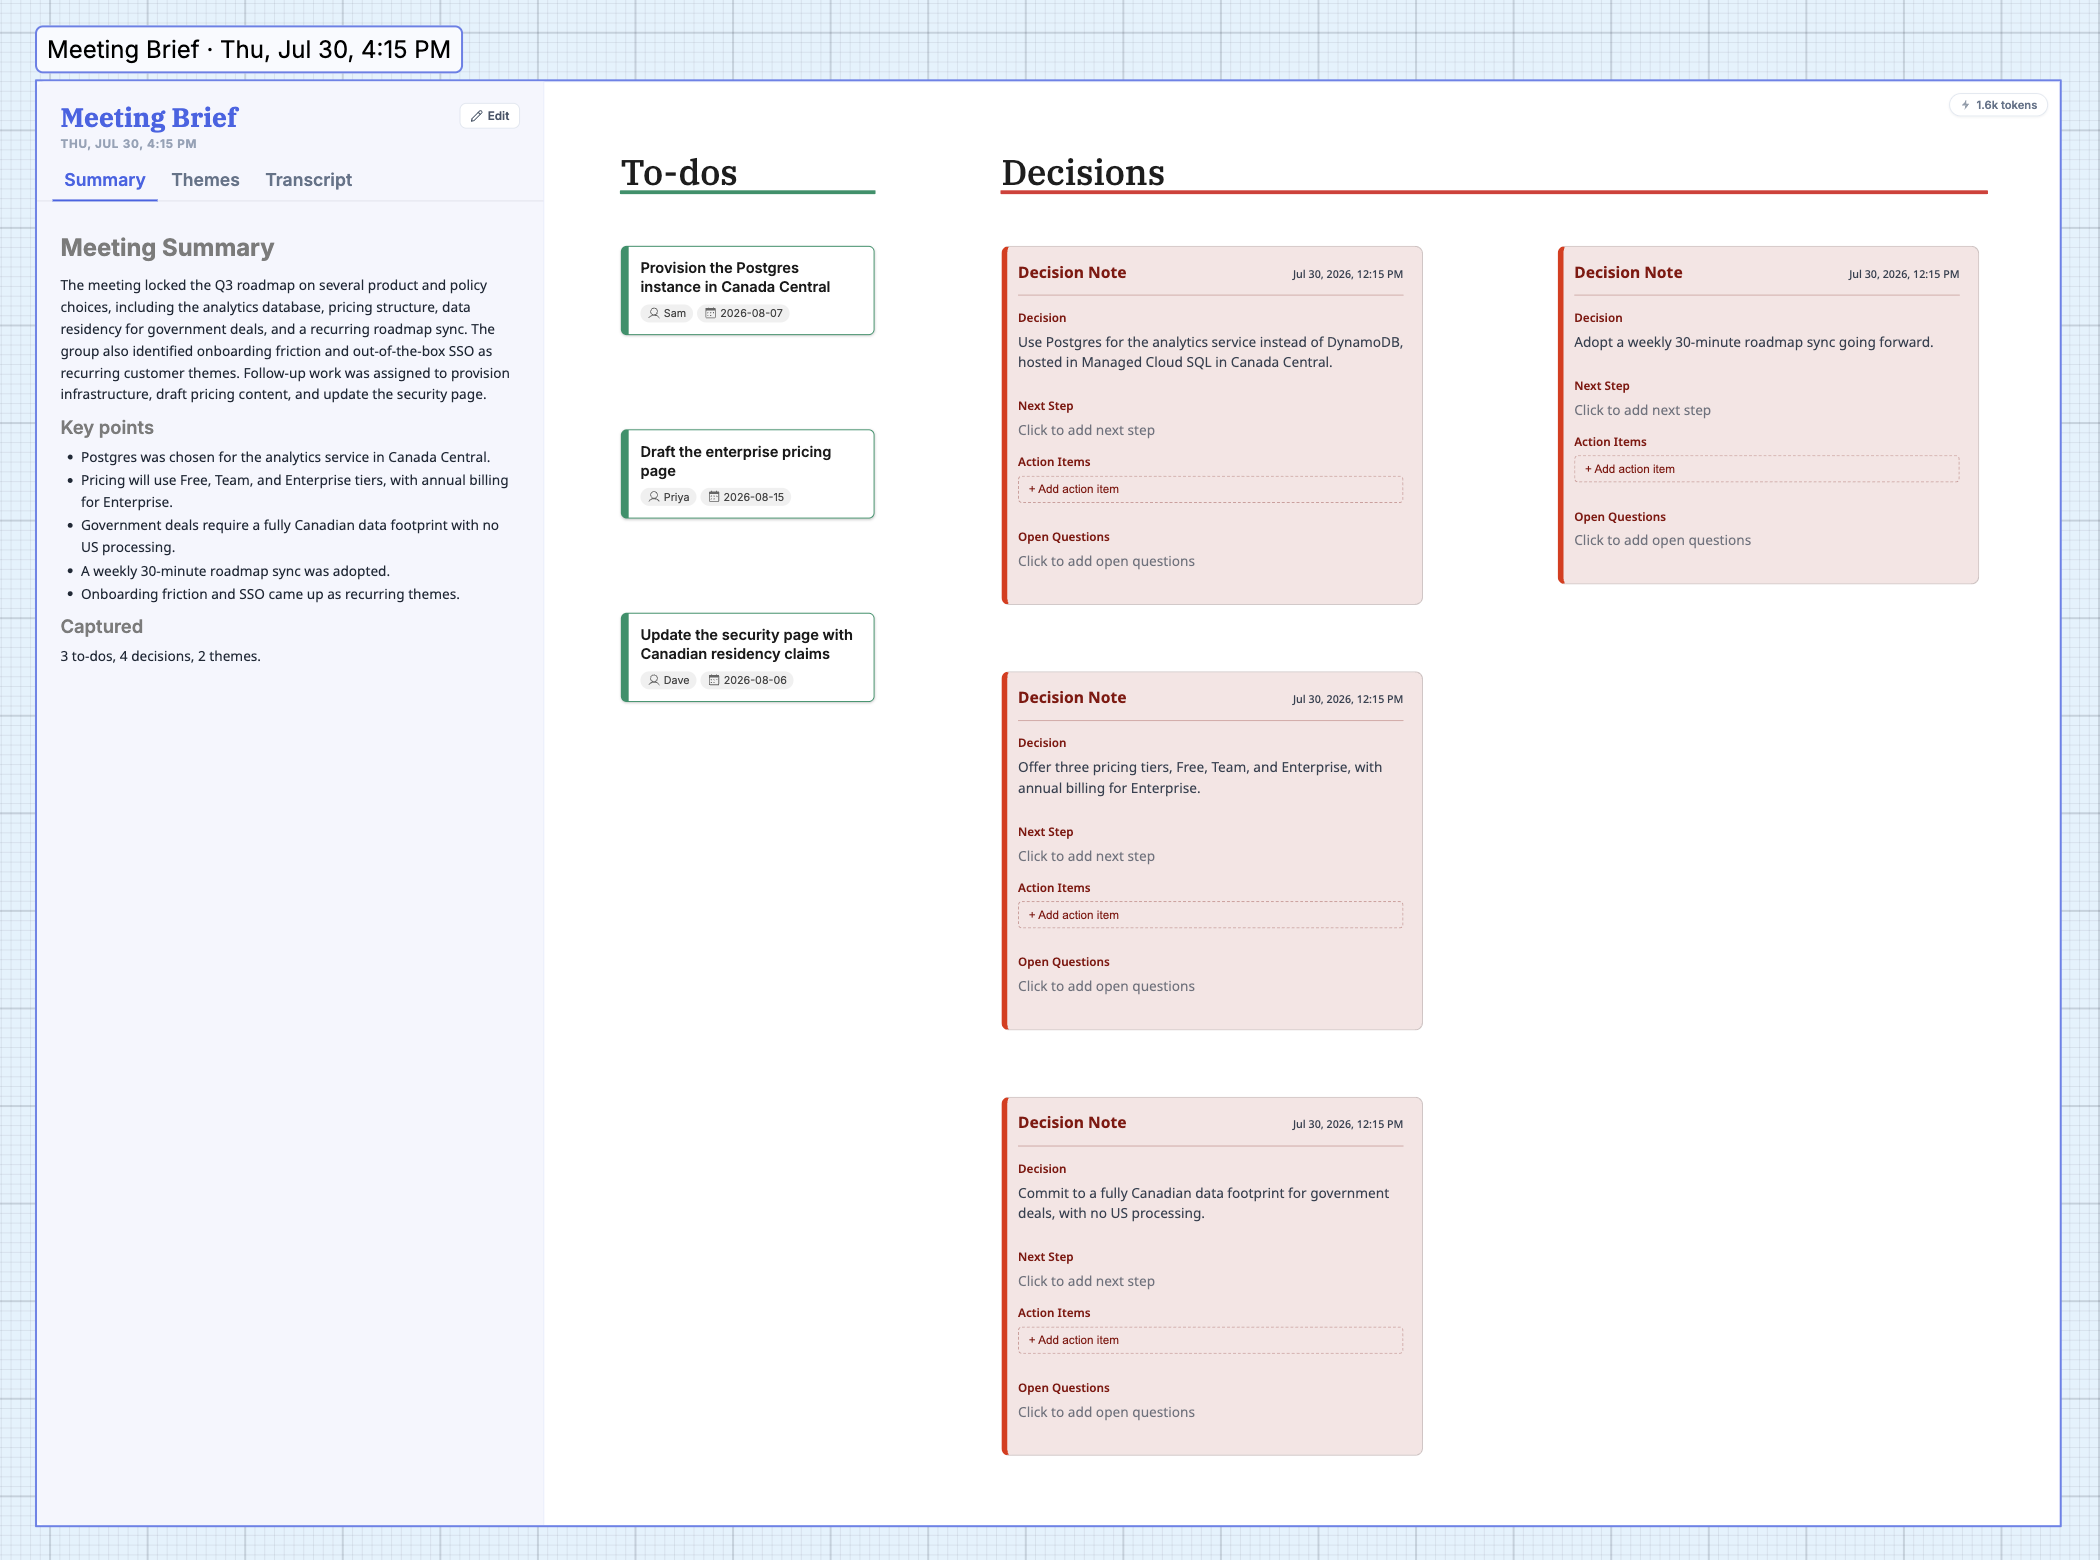Image resolution: width=2100 pixels, height=1560 pixels.
Task: Click the three pricing tiers decision text
Action: [x=1200, y=778]
